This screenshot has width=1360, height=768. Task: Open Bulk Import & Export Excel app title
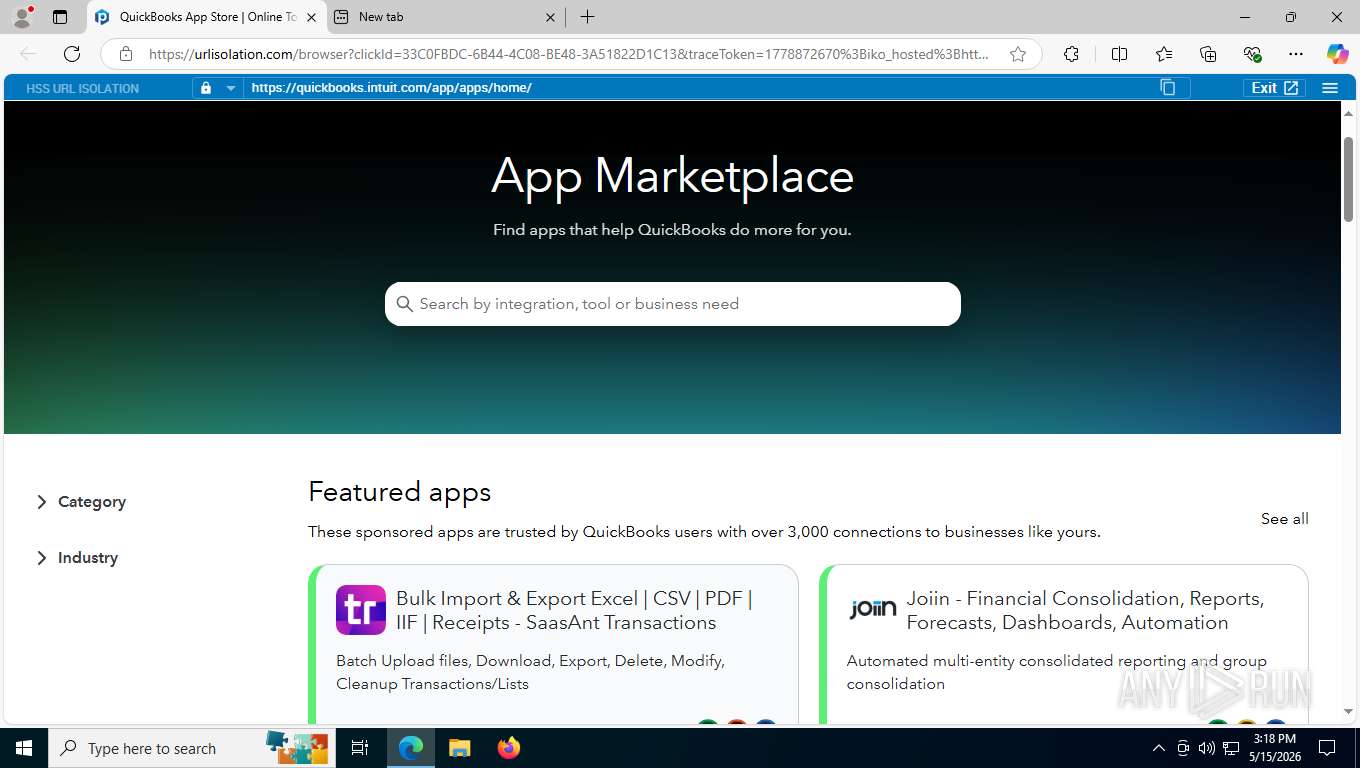pos(574,610)
